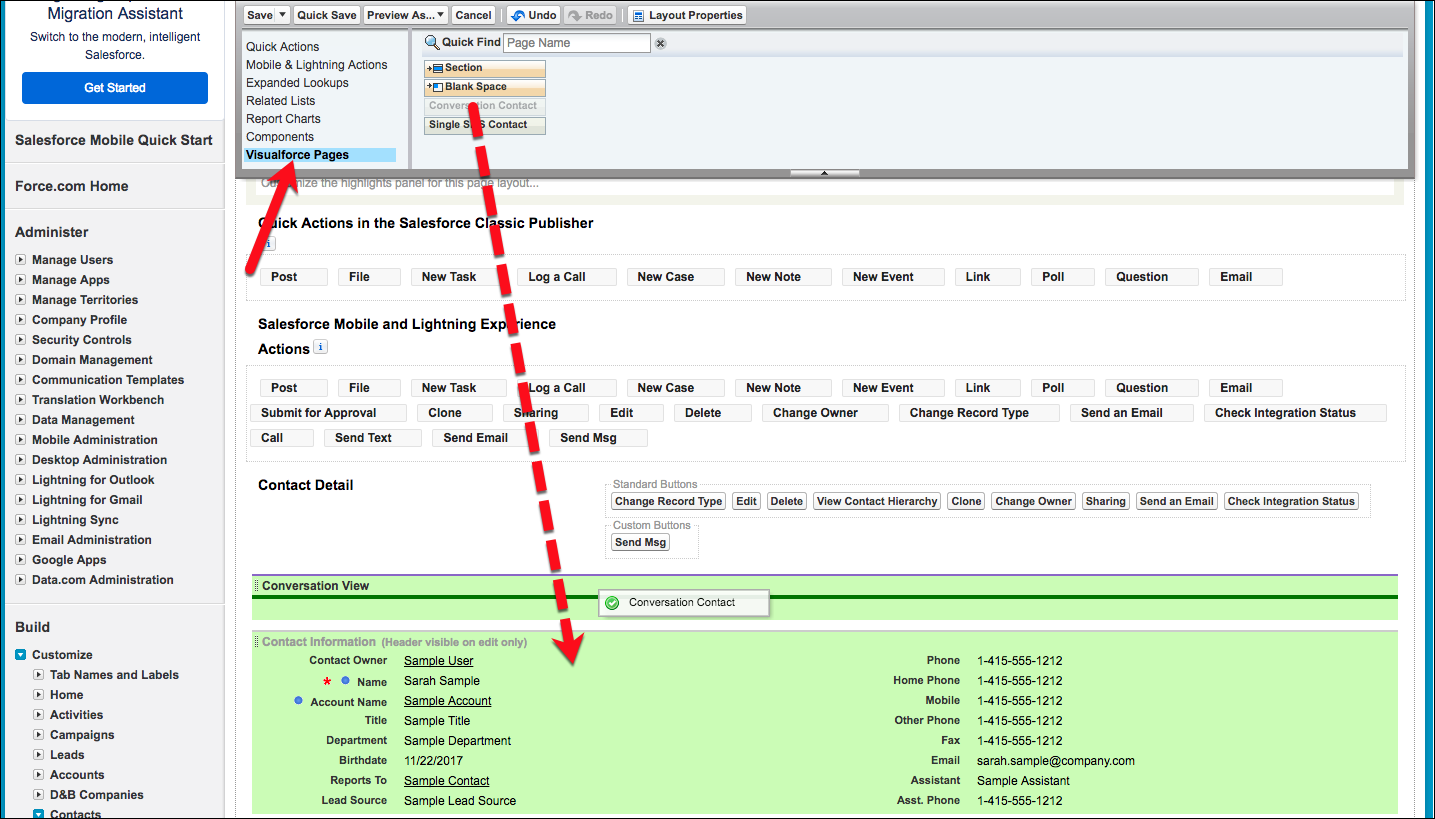Click the Section palette item icon
The width and height of the screenshot is (1435, 819).
(x=435, y=68)
